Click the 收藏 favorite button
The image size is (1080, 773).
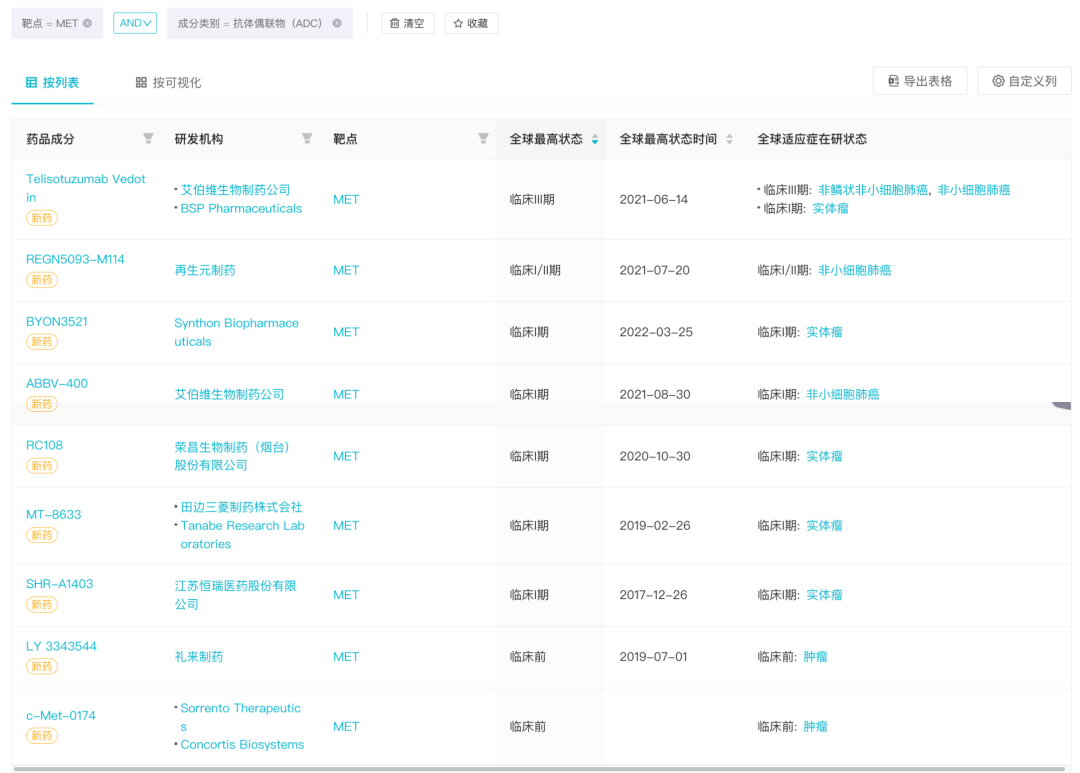click(x=471, y=23)
